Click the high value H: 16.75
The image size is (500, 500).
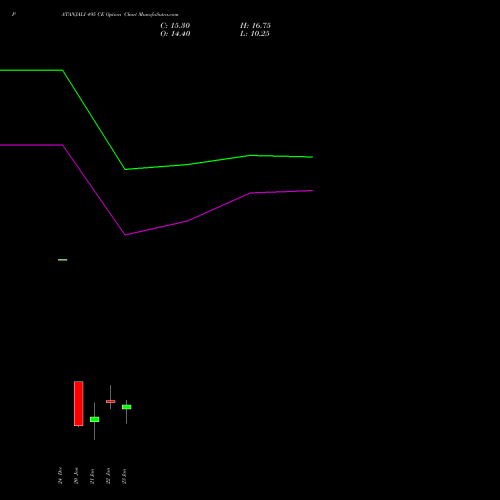[x=255, y=26]
